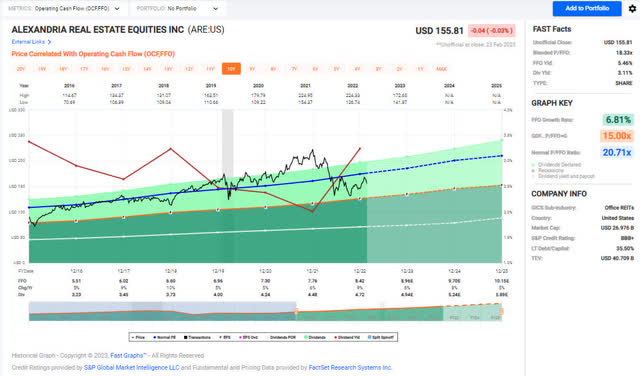This screenshot has height=376, width=640.
Task: Click the GRAPH KEY panel heading
Action: point(552,103)
